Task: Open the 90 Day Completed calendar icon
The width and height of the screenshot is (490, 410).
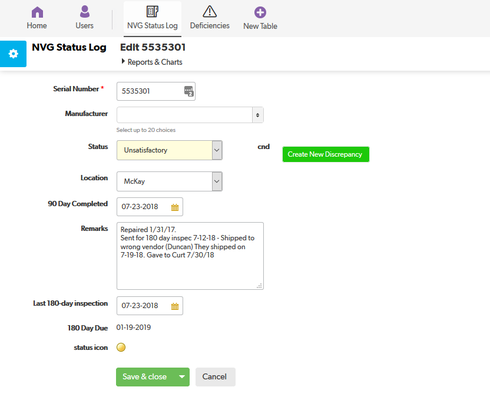Action: [x=175, y=207]
